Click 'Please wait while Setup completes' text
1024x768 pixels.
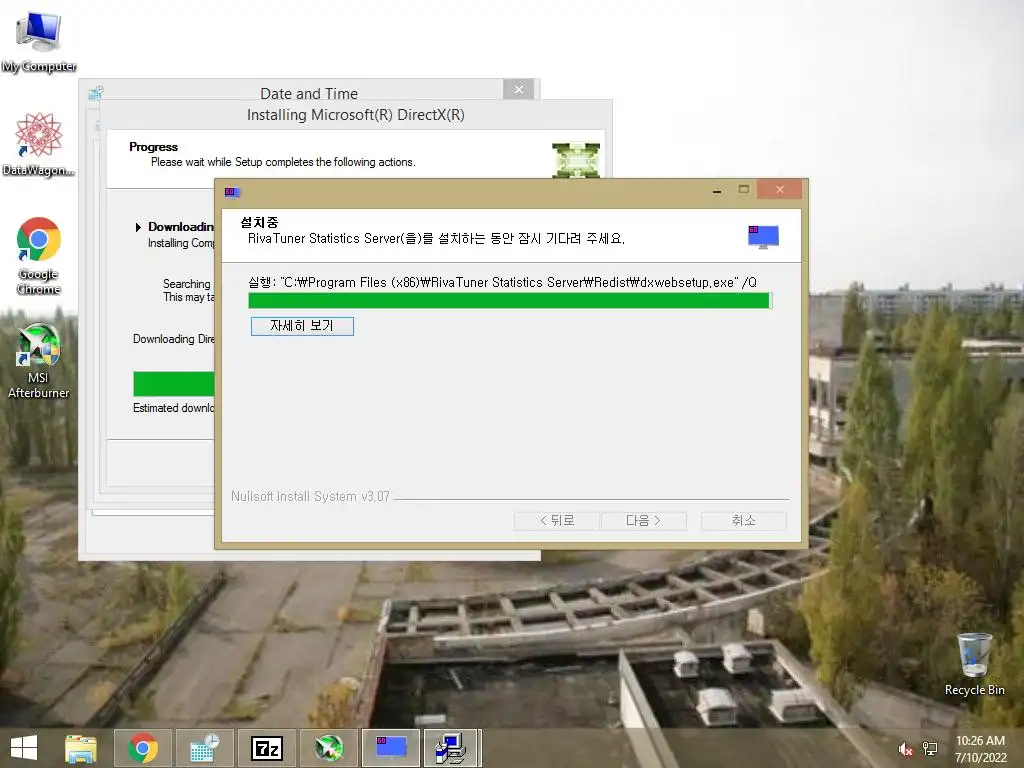(283, 162)
